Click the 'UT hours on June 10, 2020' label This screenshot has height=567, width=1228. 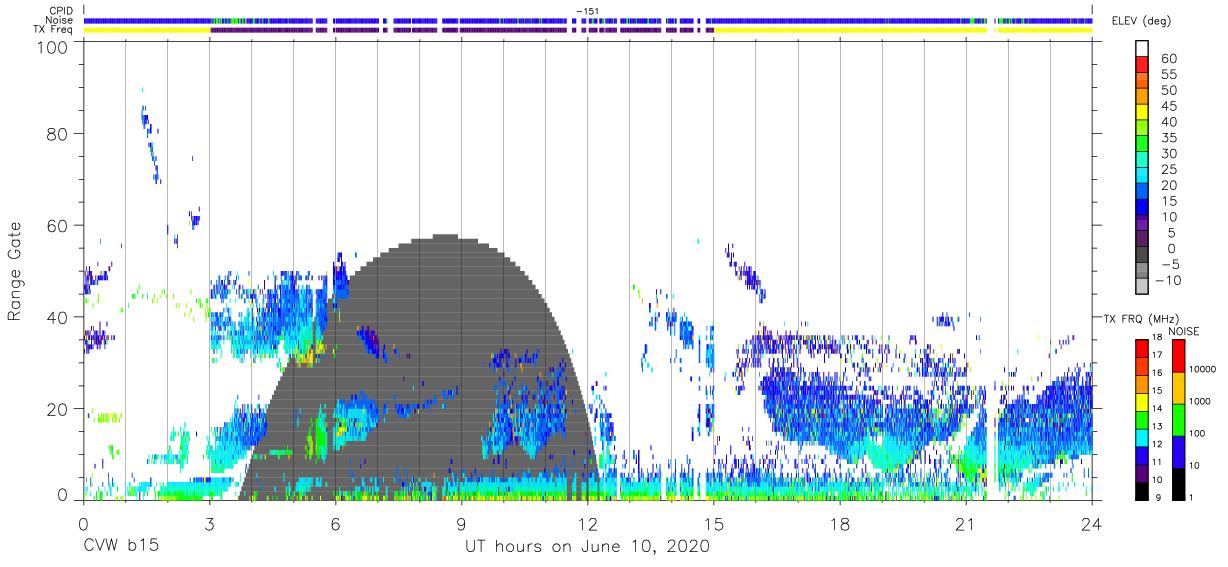(587, 547)
